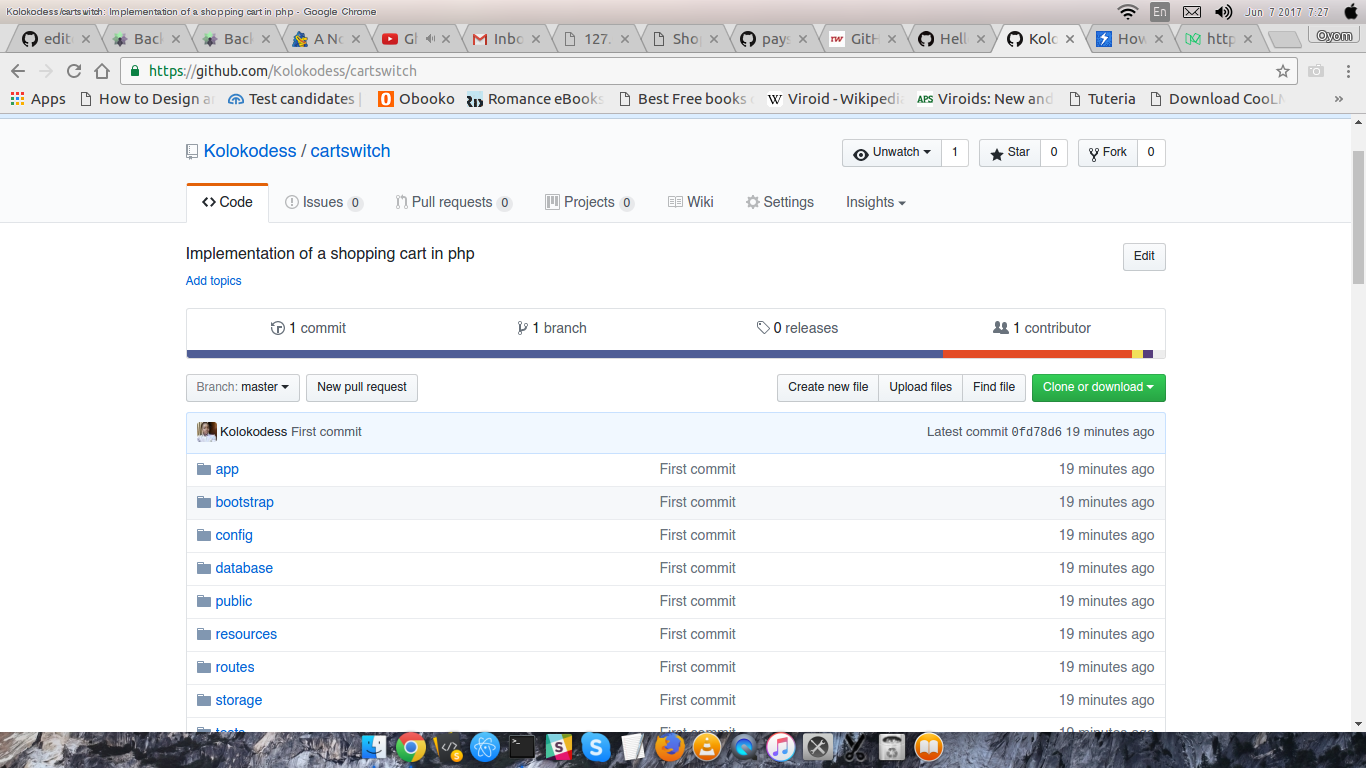The image size is (1366, 768).
Task: Show more bookmarks with the chevron
Action: tap(1339, 99)
